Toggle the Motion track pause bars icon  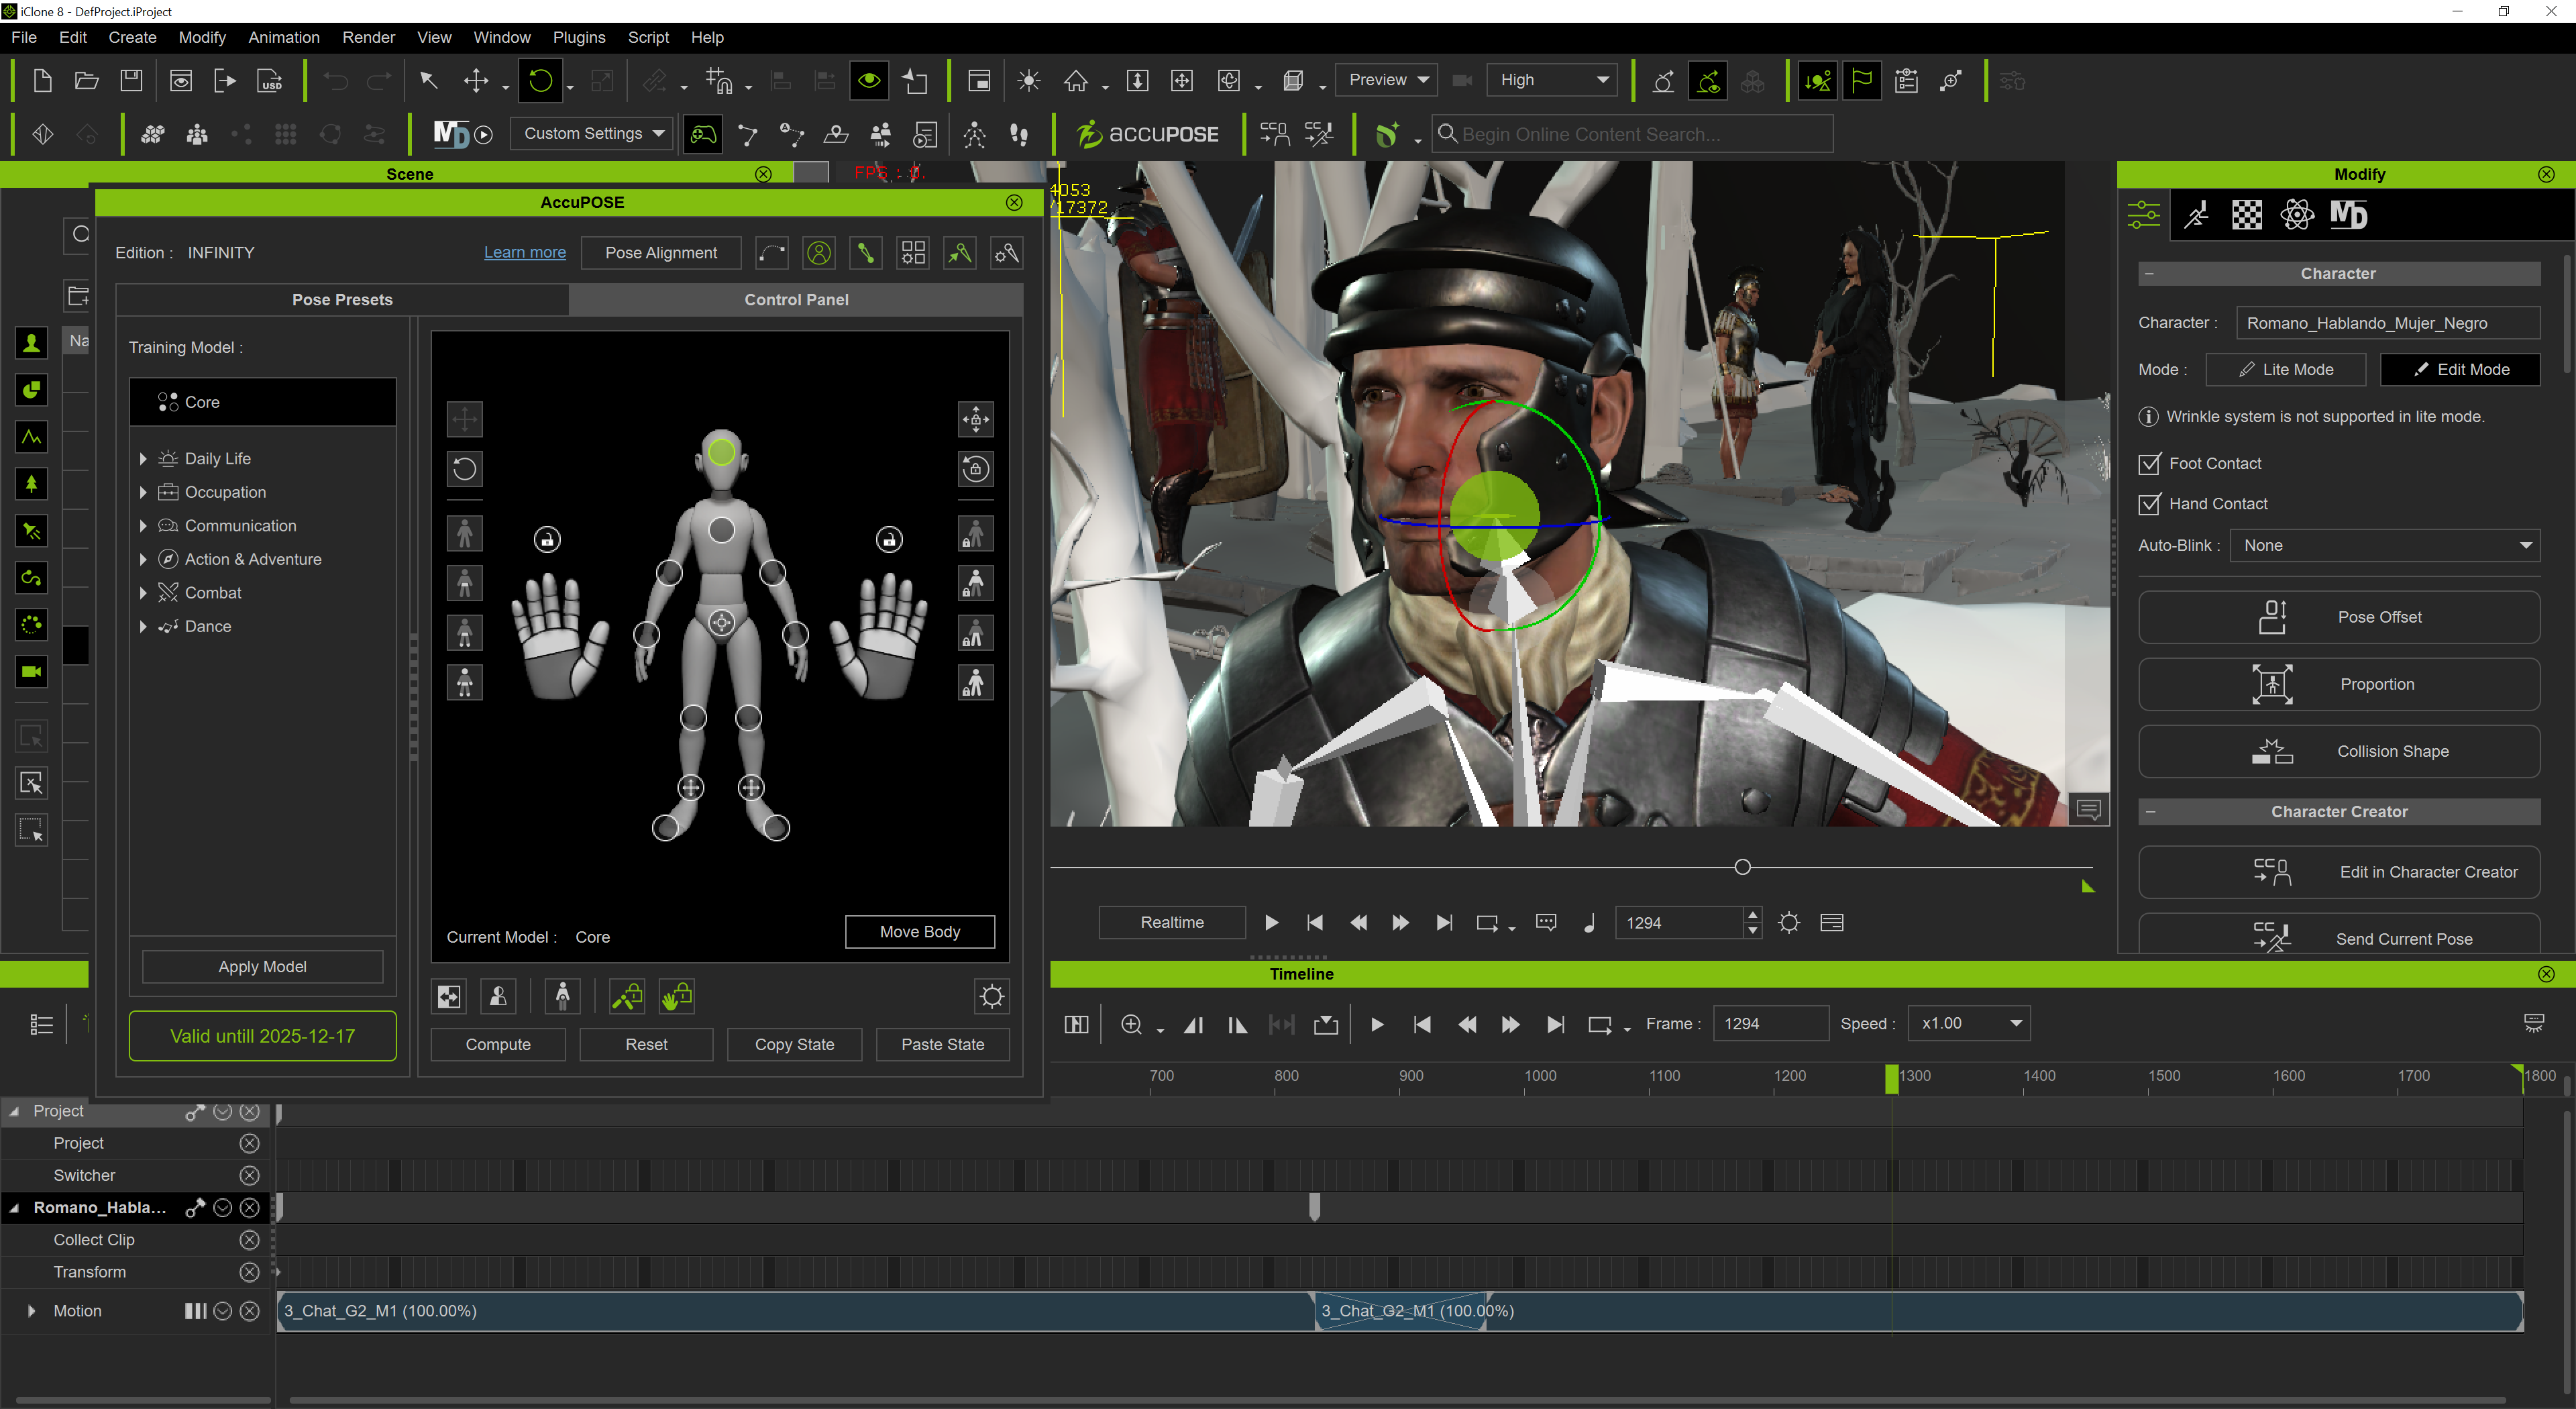coord(196,1311)
